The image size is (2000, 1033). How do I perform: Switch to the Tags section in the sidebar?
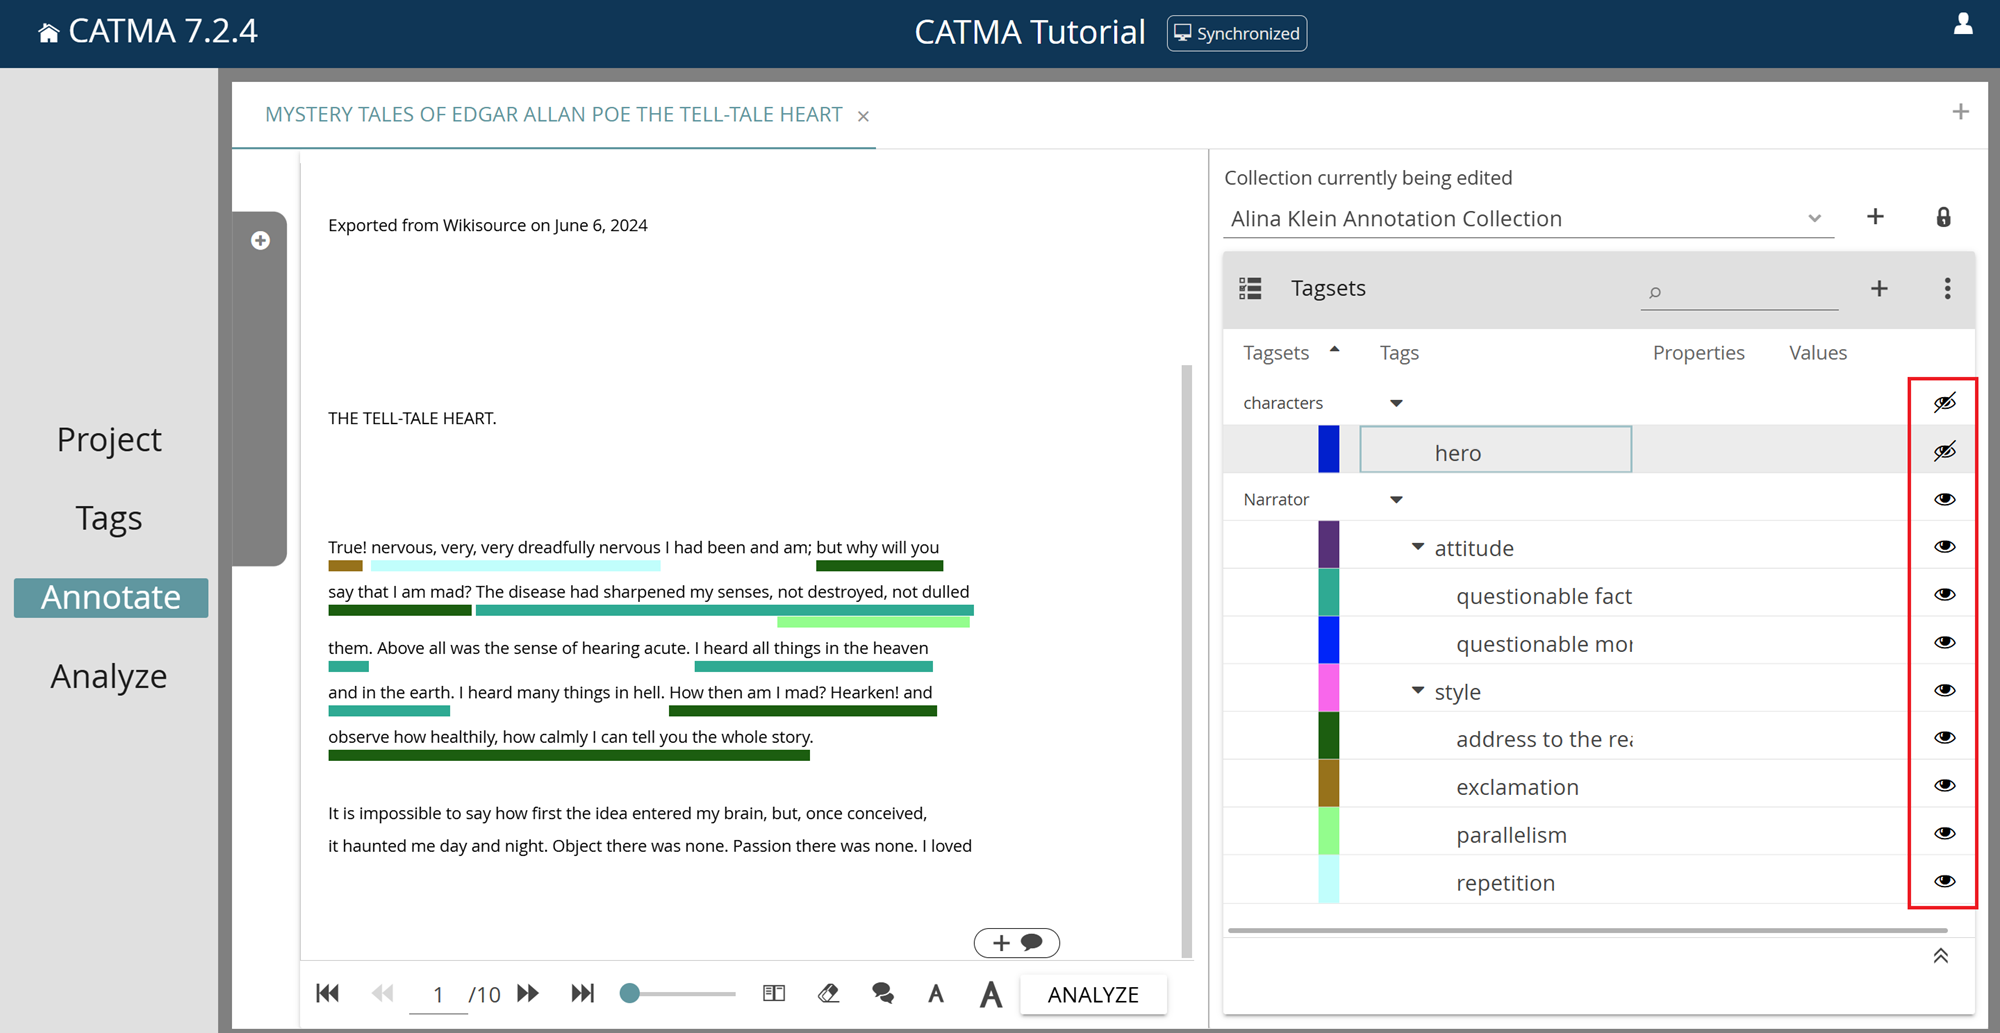pyautogui.click(x=108, y=517)
